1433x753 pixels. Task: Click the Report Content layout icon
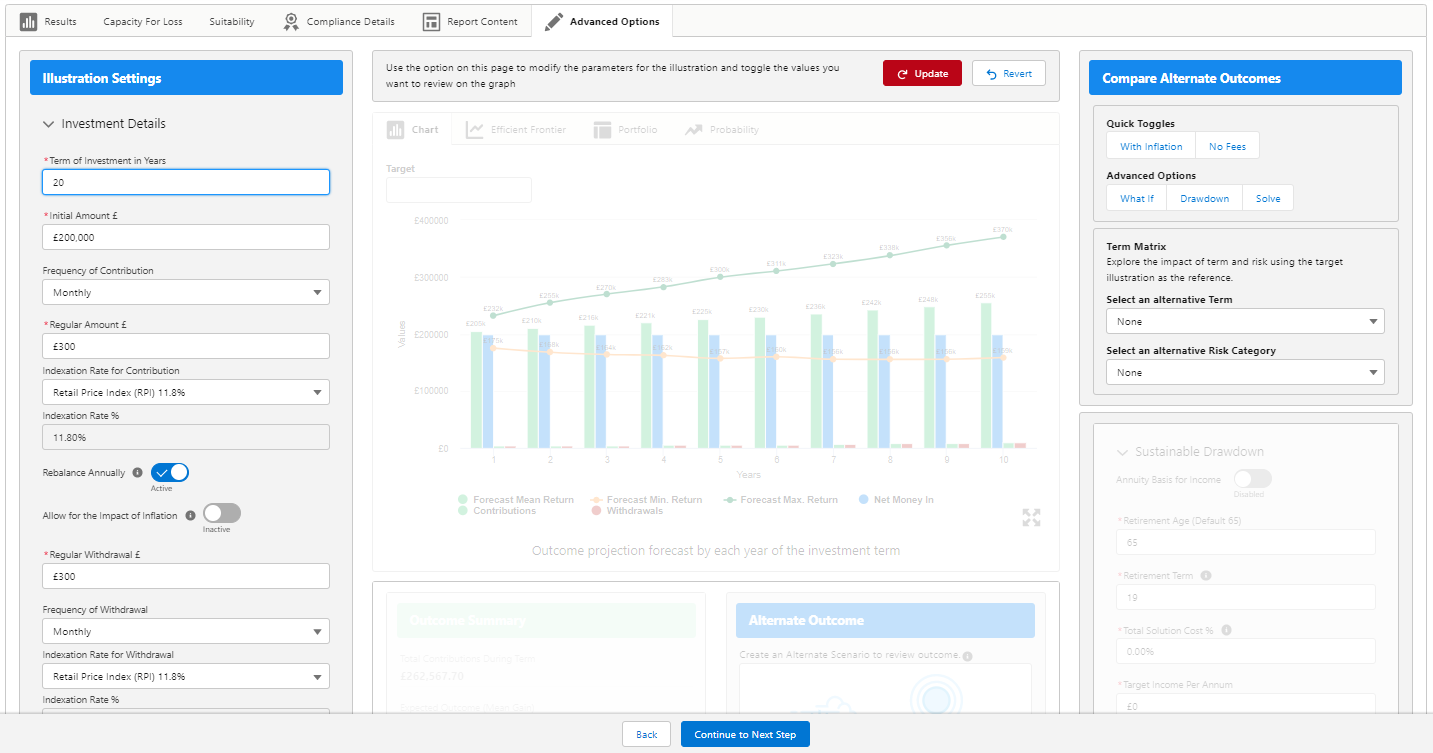click(431, 21)
